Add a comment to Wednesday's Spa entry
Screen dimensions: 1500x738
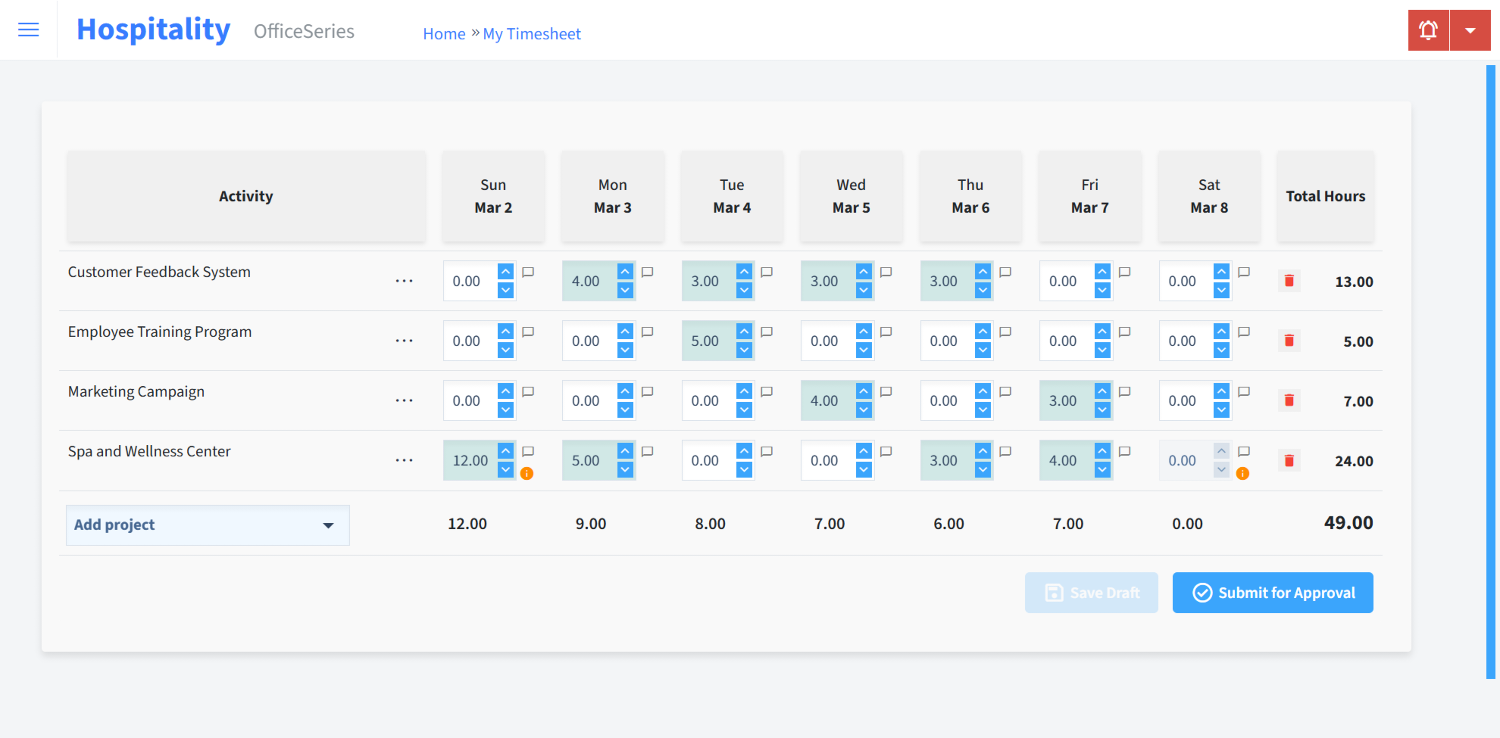pos(885,451)
